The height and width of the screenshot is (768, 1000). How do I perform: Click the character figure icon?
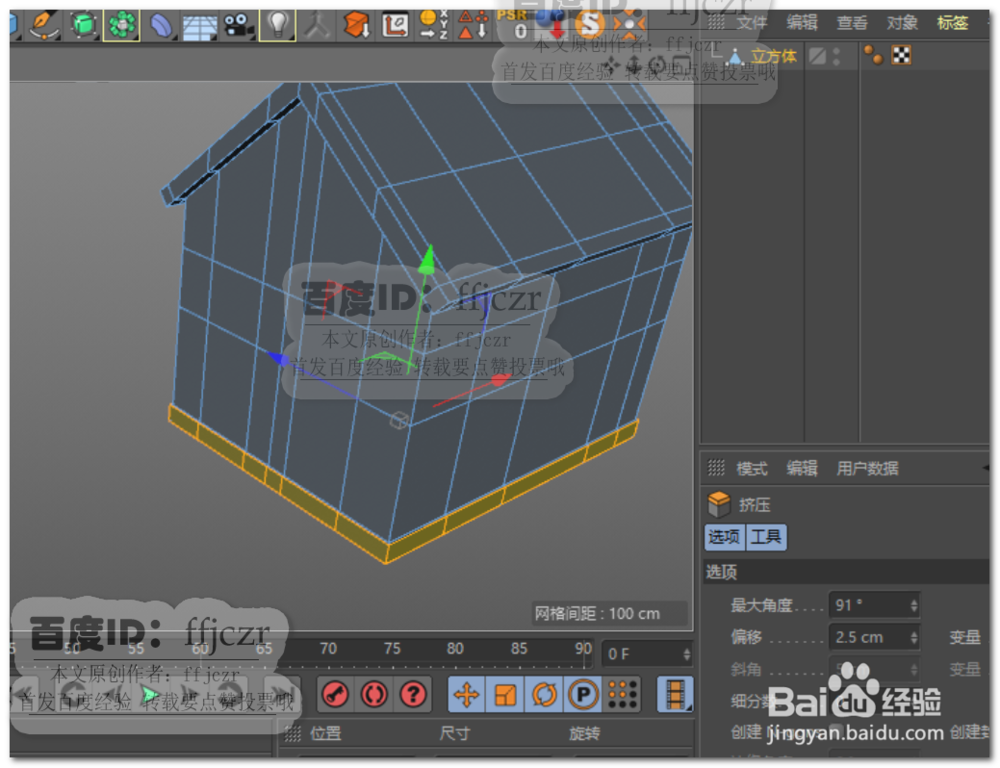point(316,25)
